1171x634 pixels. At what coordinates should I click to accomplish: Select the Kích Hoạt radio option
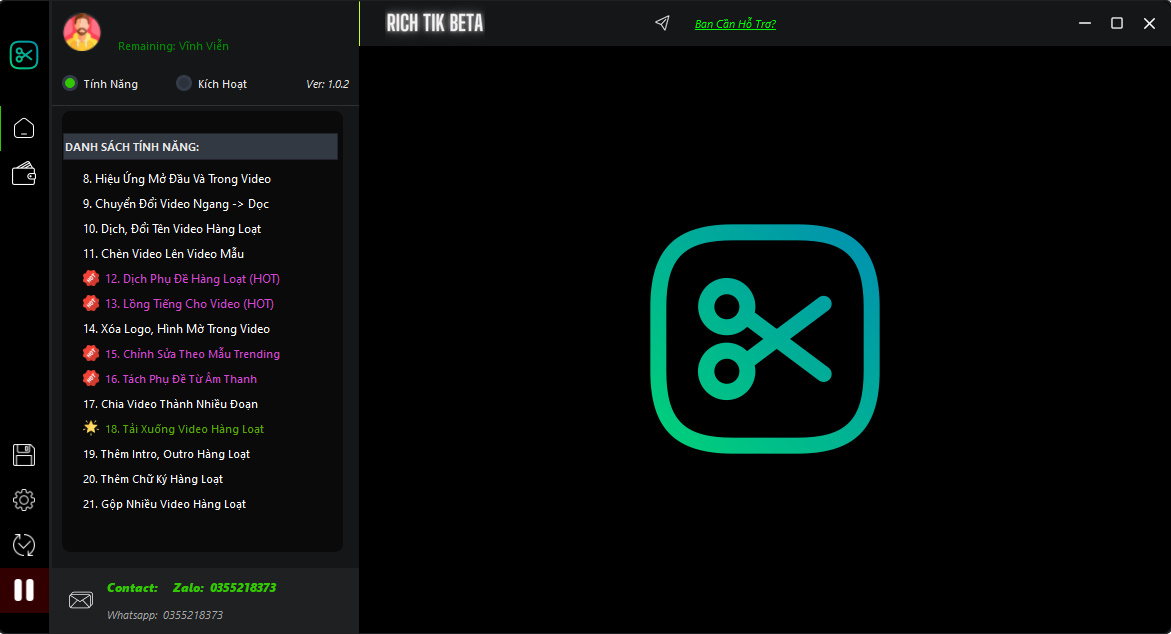(x=184, y=84)
